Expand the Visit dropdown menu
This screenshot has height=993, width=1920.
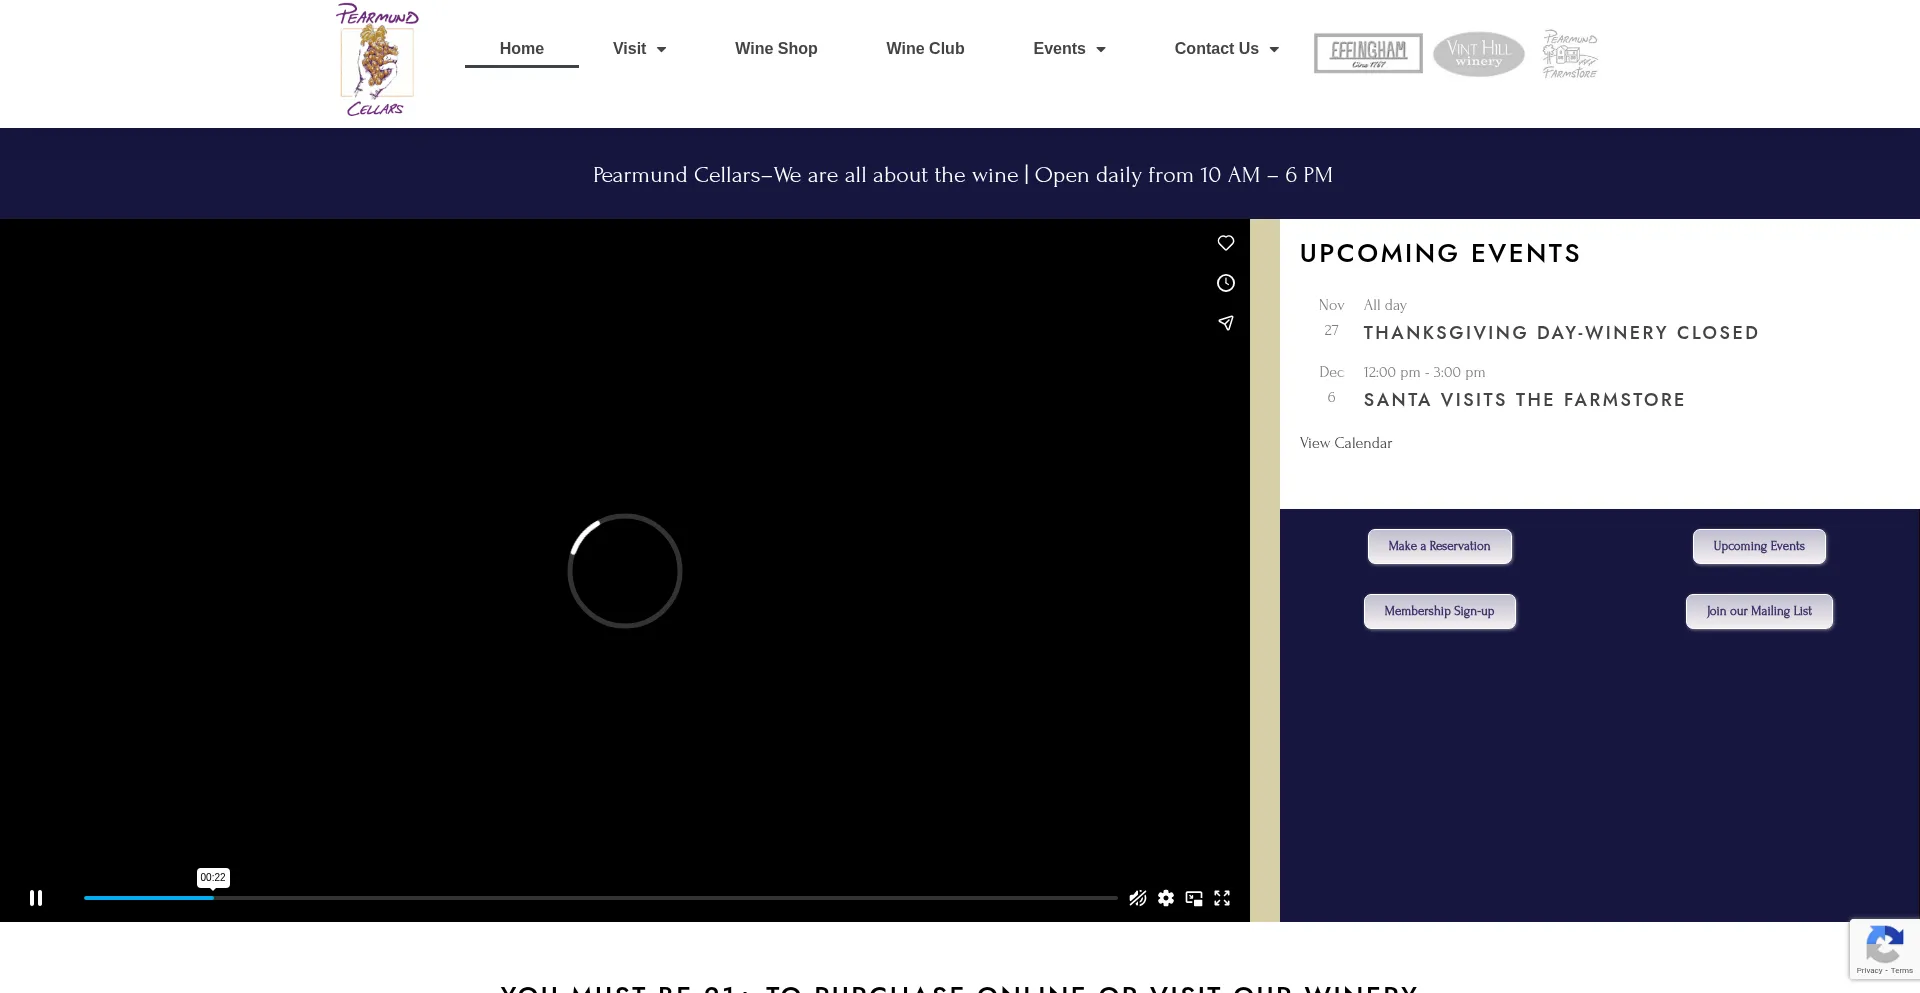639,49
